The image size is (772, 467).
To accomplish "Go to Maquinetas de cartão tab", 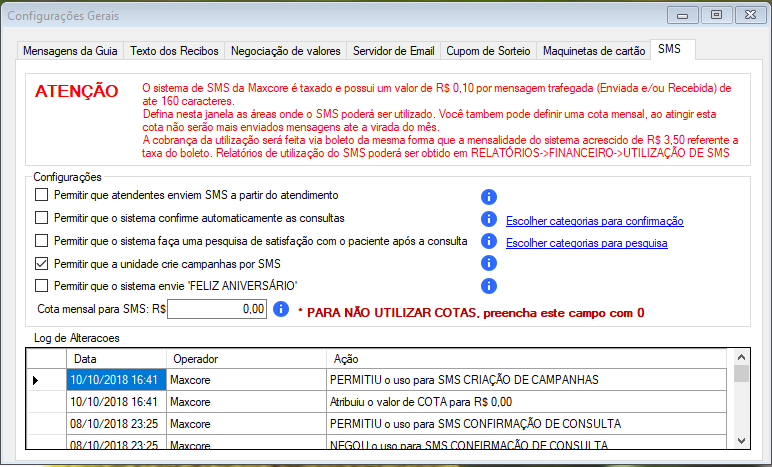I will coord(593,51).
